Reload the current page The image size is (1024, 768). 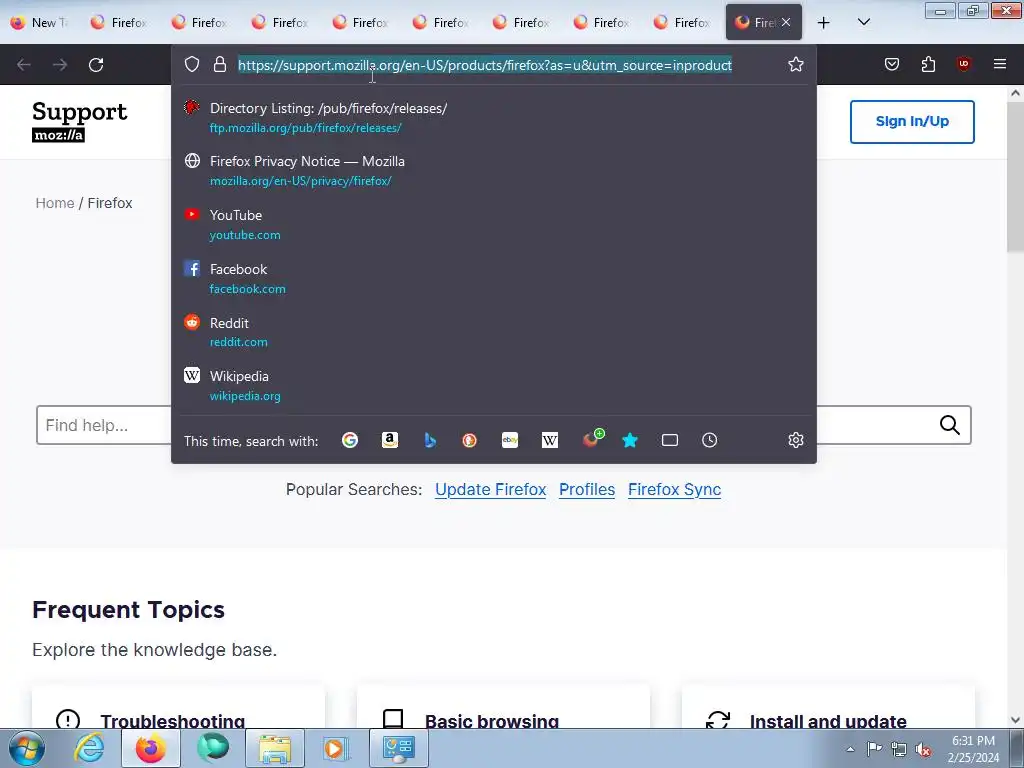coord(96,65)
